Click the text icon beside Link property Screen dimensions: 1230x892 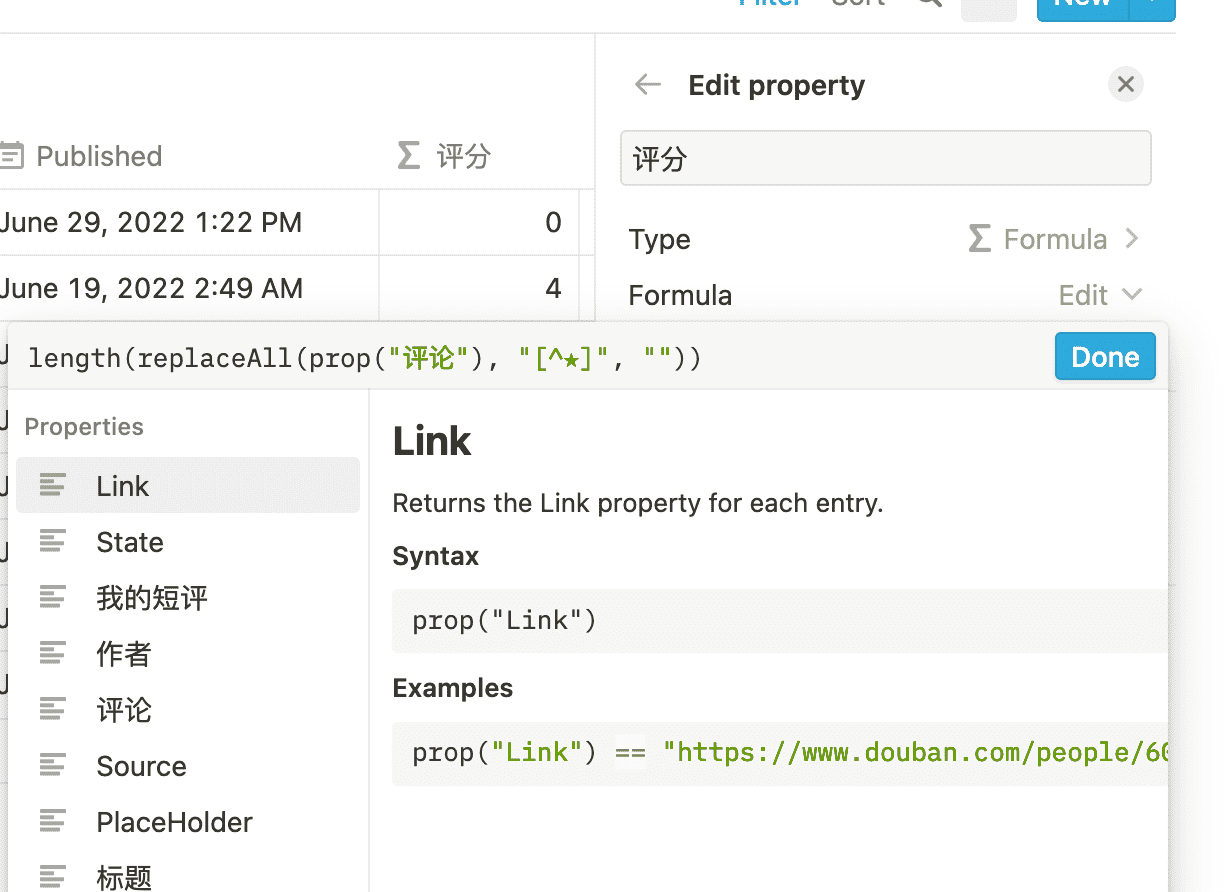coord(53,486)
